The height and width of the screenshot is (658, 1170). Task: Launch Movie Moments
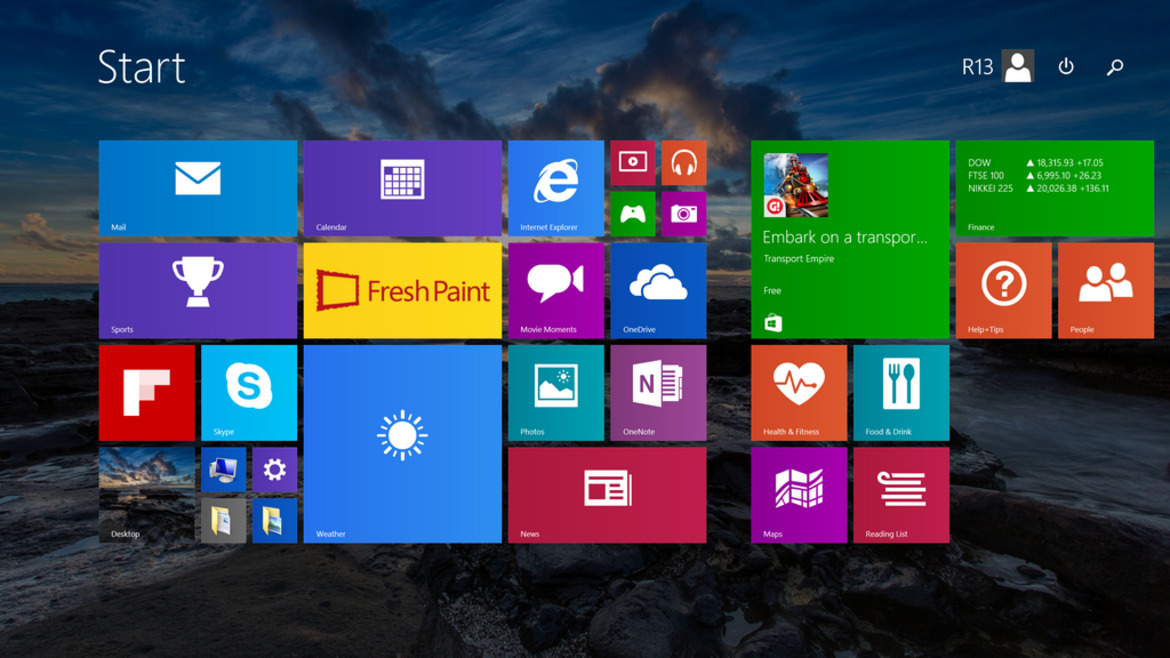tap(556, 290)
